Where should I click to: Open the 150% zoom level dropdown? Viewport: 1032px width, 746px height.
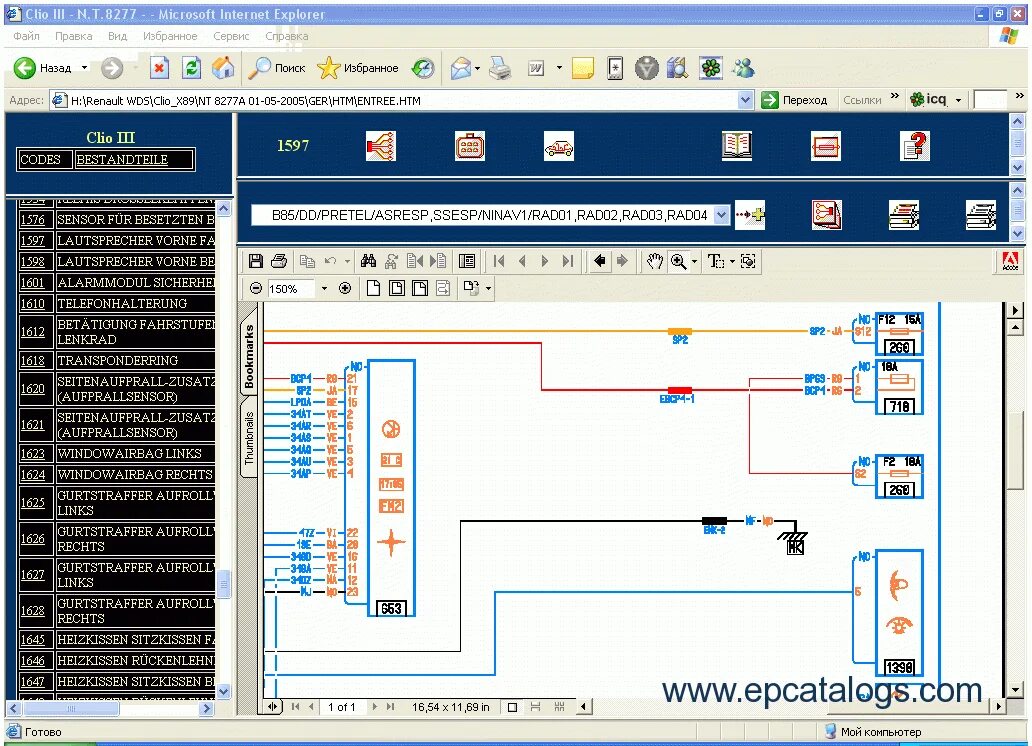pyautogui.click(x=324, y=289)
